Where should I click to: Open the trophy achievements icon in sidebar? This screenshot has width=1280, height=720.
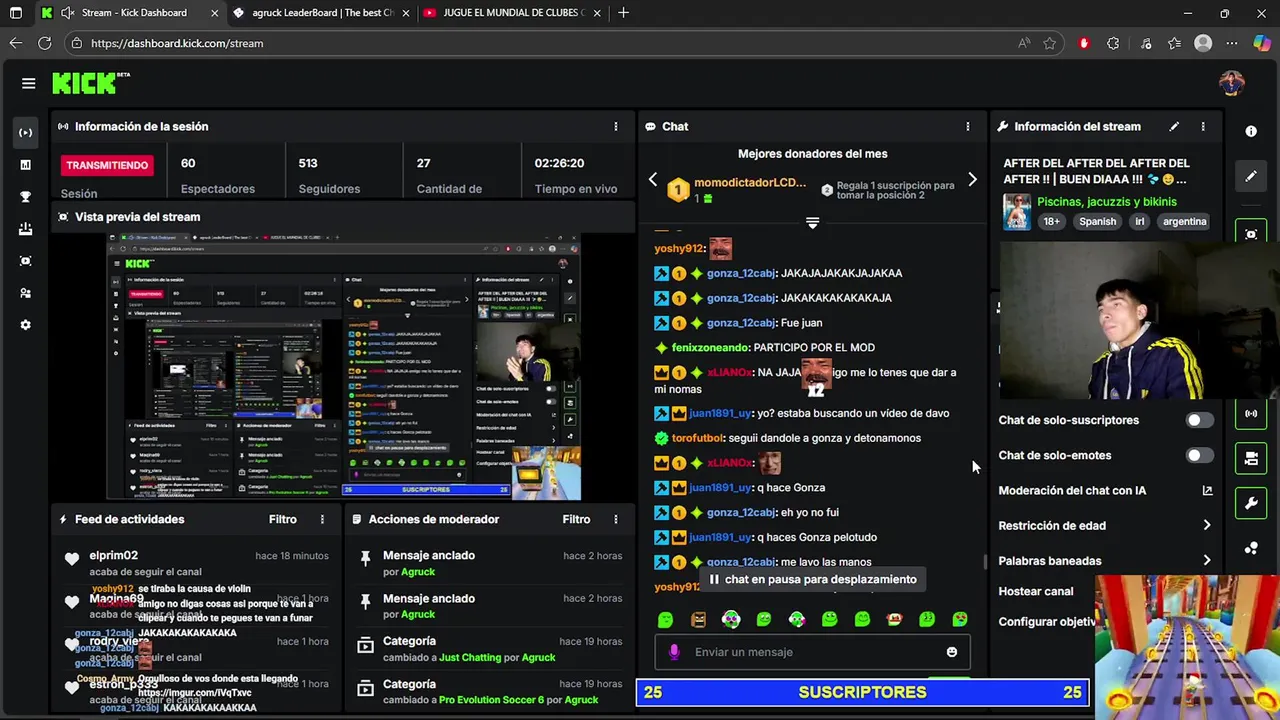tap(25, 197)
